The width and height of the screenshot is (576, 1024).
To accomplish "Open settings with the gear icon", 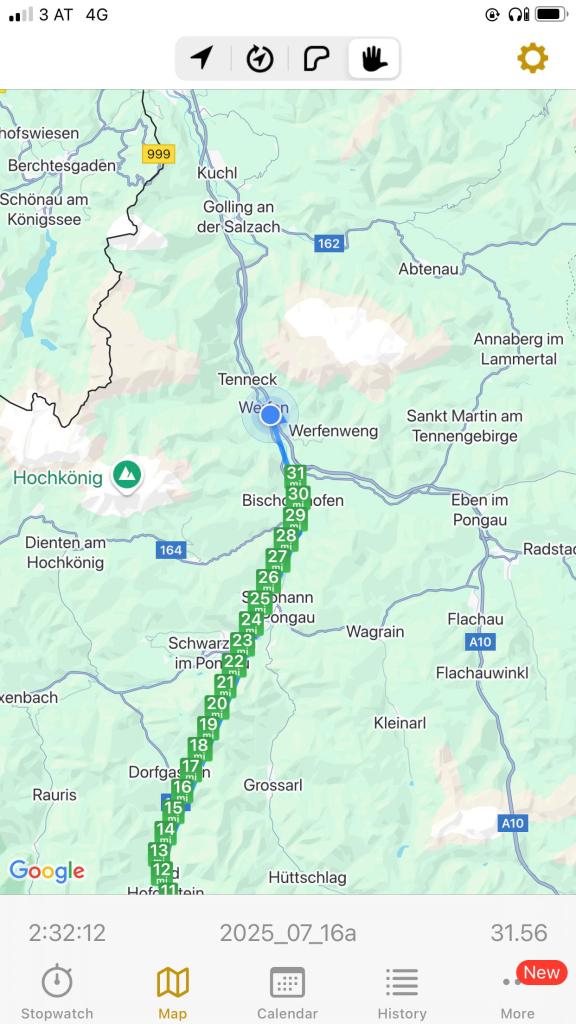I will [532, 59].
